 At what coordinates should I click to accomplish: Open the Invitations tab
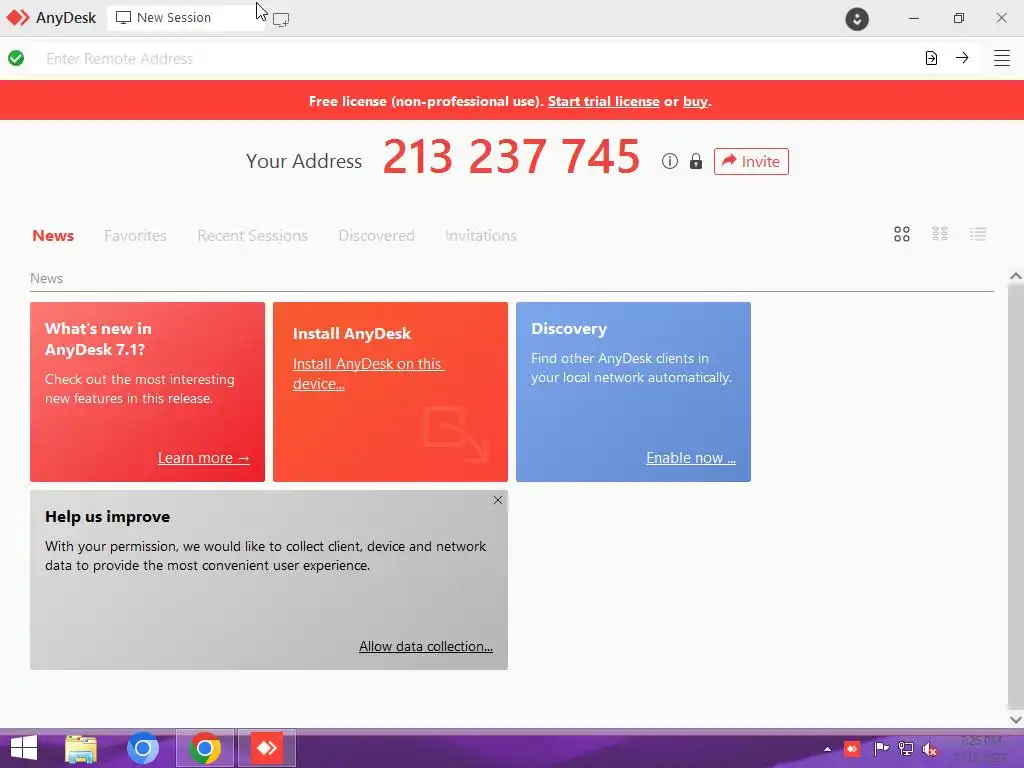481,236
